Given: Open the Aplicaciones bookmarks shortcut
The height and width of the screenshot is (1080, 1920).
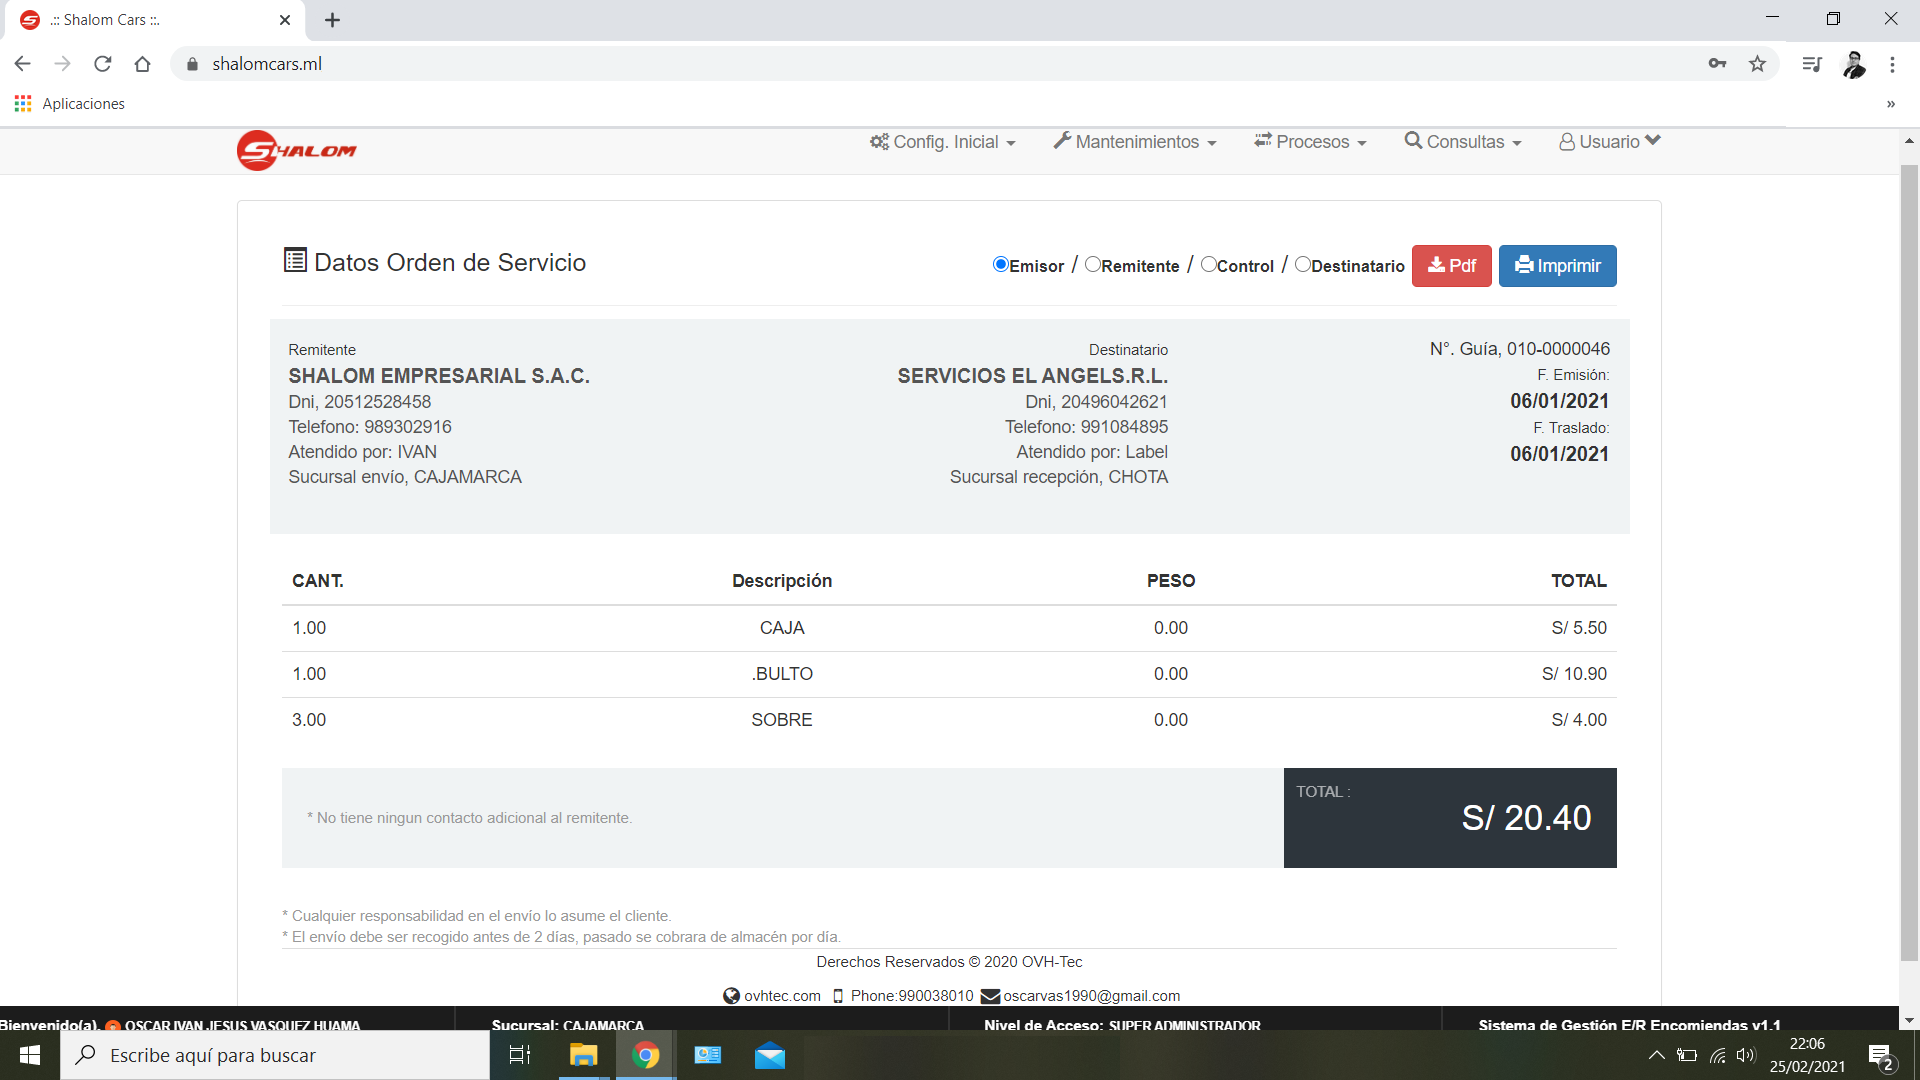Looking at the screenshot, I should coord(70,104).
